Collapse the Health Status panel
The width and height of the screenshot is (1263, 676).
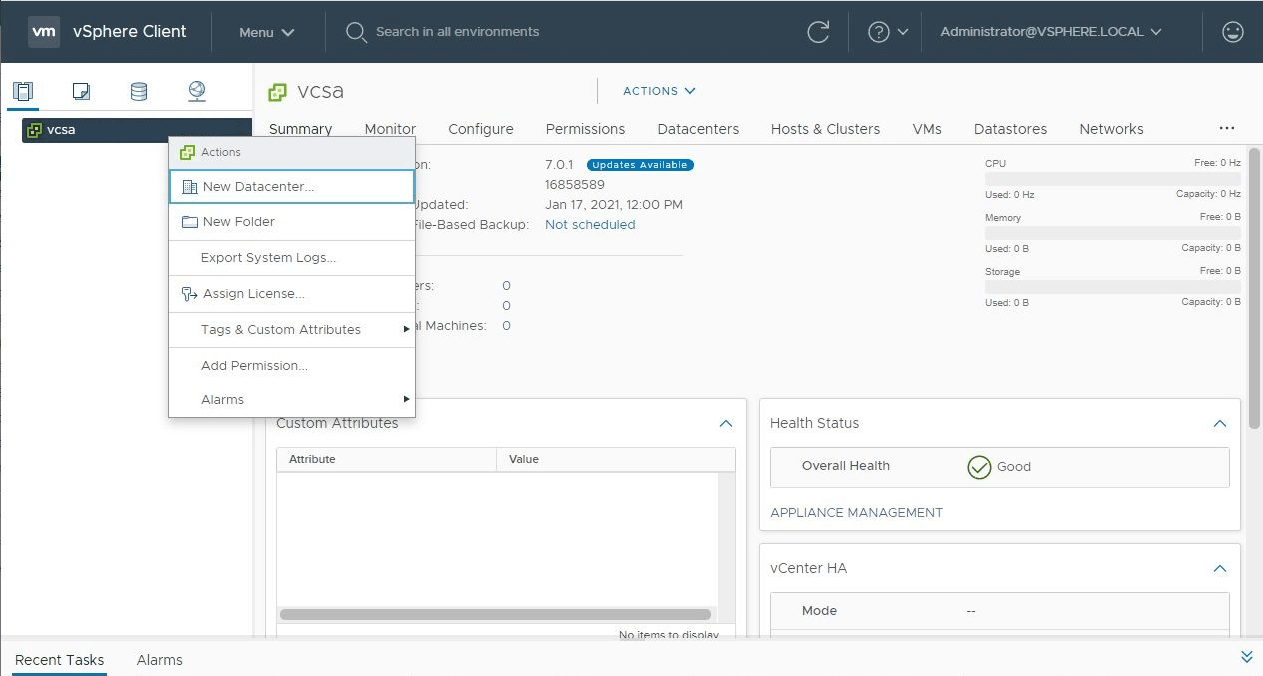coord(1219,424)
